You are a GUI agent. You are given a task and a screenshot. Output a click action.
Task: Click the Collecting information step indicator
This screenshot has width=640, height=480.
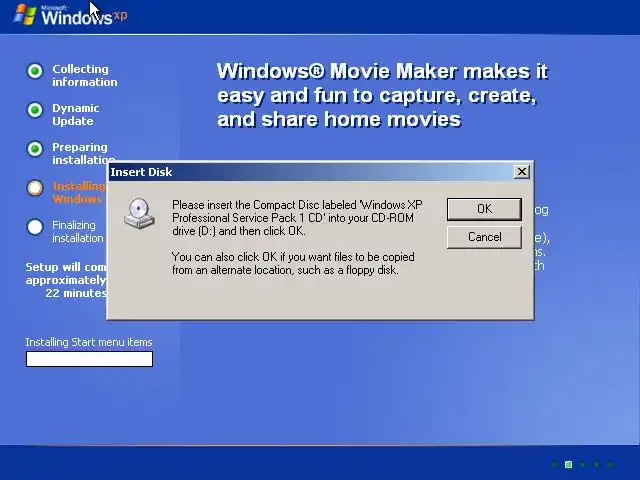[35, 71]
